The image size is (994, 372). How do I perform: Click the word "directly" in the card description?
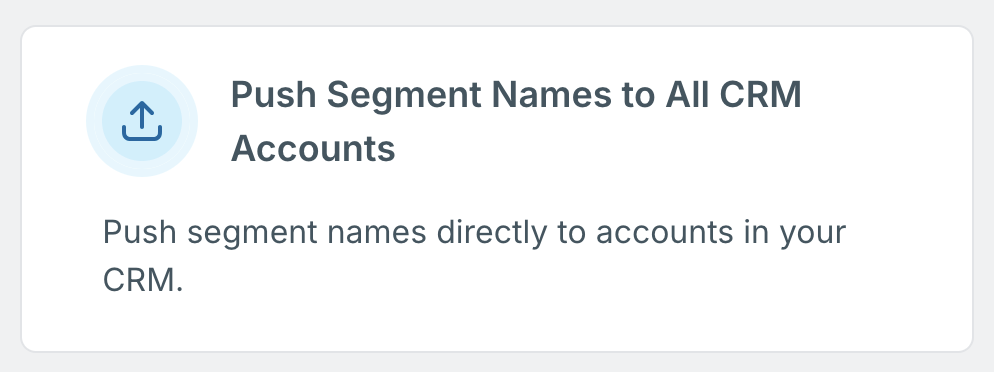click(492, 233)
